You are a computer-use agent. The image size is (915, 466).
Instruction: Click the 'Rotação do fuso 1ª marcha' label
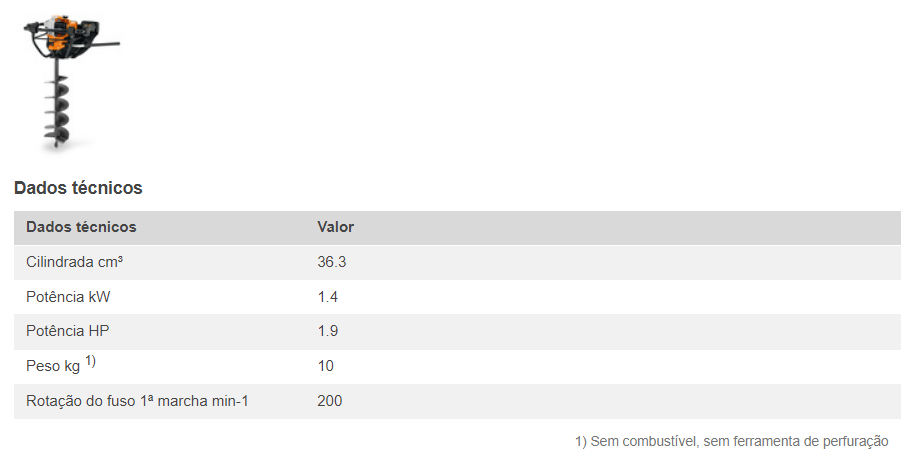(137, 401)
